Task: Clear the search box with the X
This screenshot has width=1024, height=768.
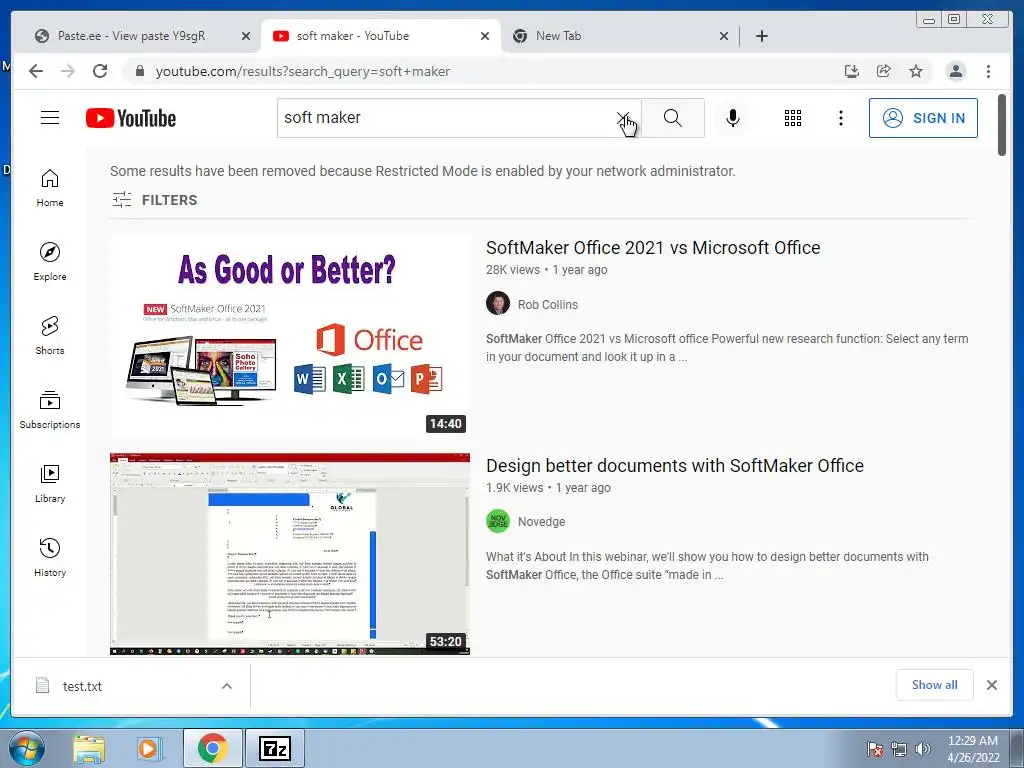Action: (x=622, y=118)
